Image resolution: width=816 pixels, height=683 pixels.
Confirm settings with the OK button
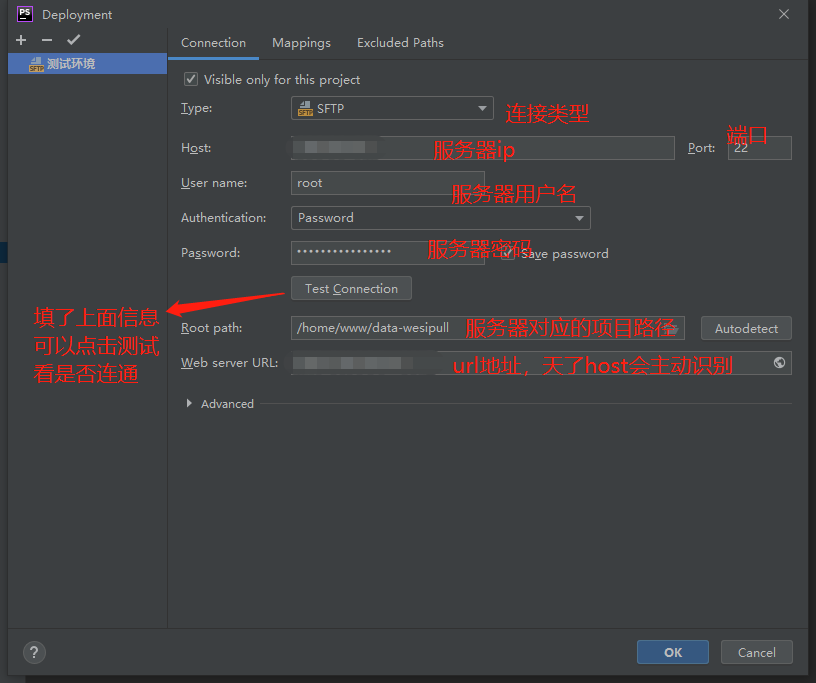coord(672,652)
